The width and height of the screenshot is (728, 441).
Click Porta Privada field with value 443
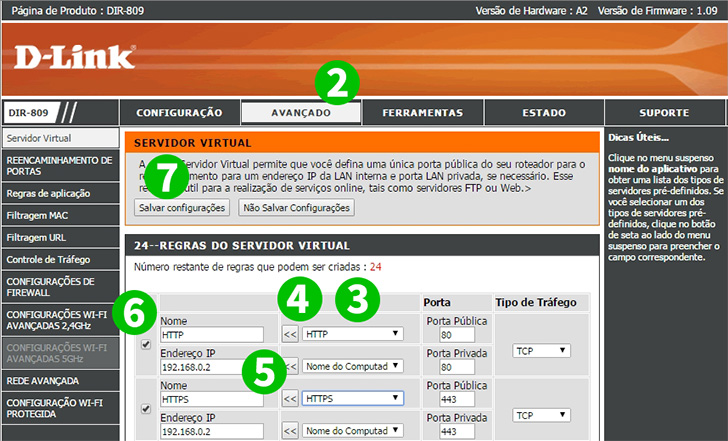click(456, 432)
